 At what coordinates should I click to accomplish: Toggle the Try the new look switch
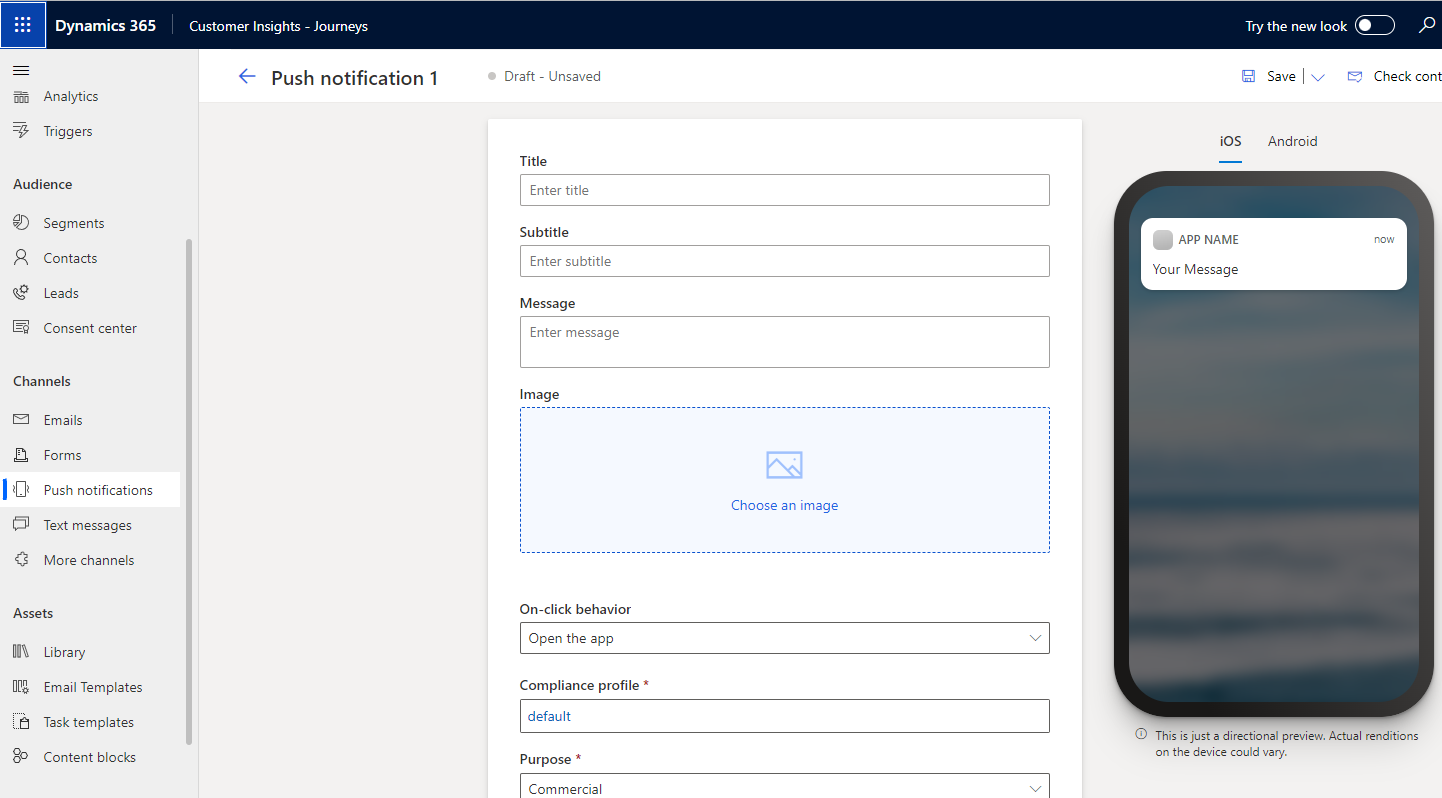[x=1374, y=26]
